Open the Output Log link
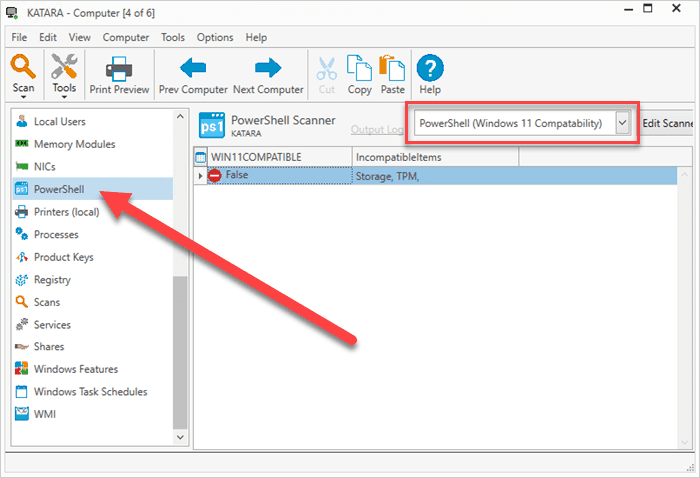Viewport: 700px width, 478px height. click(x=376, y=129)
